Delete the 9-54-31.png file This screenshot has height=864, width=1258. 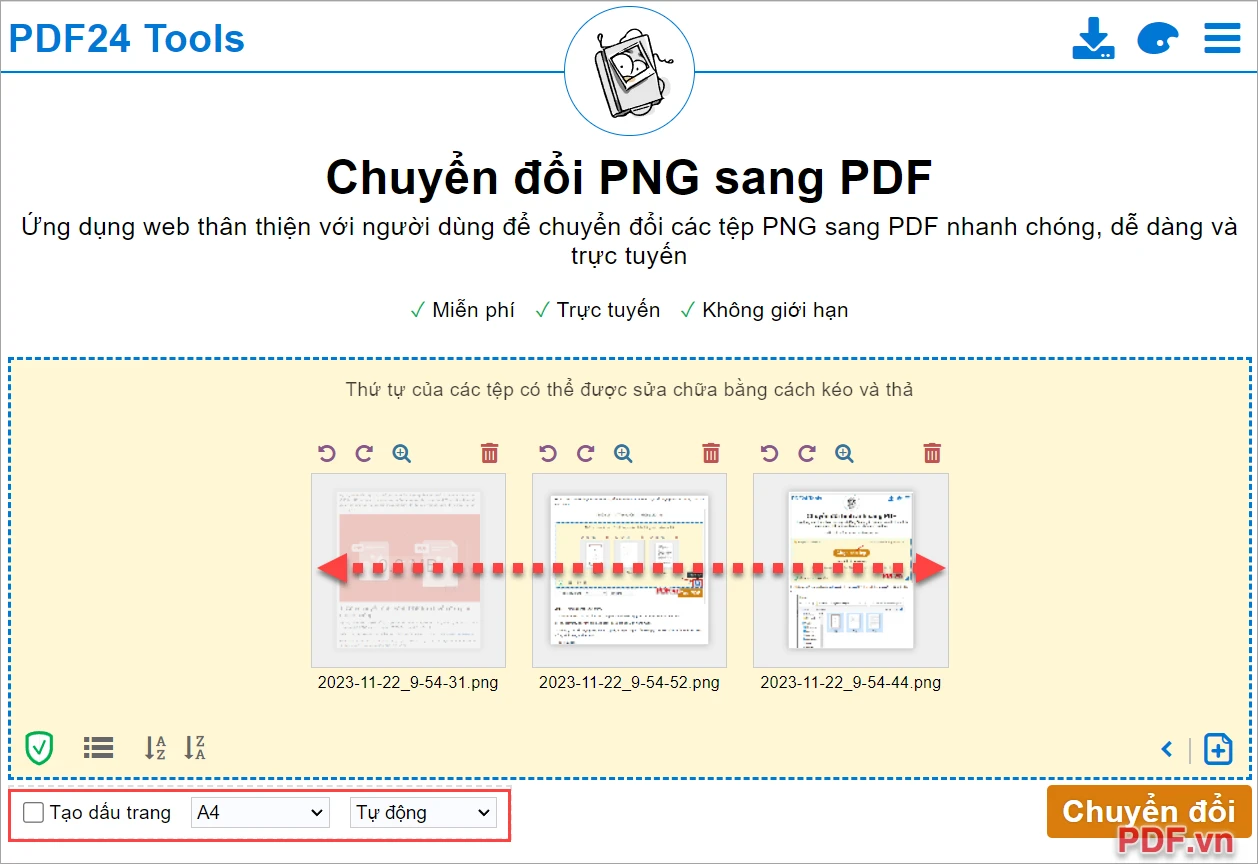pos(490,454)
